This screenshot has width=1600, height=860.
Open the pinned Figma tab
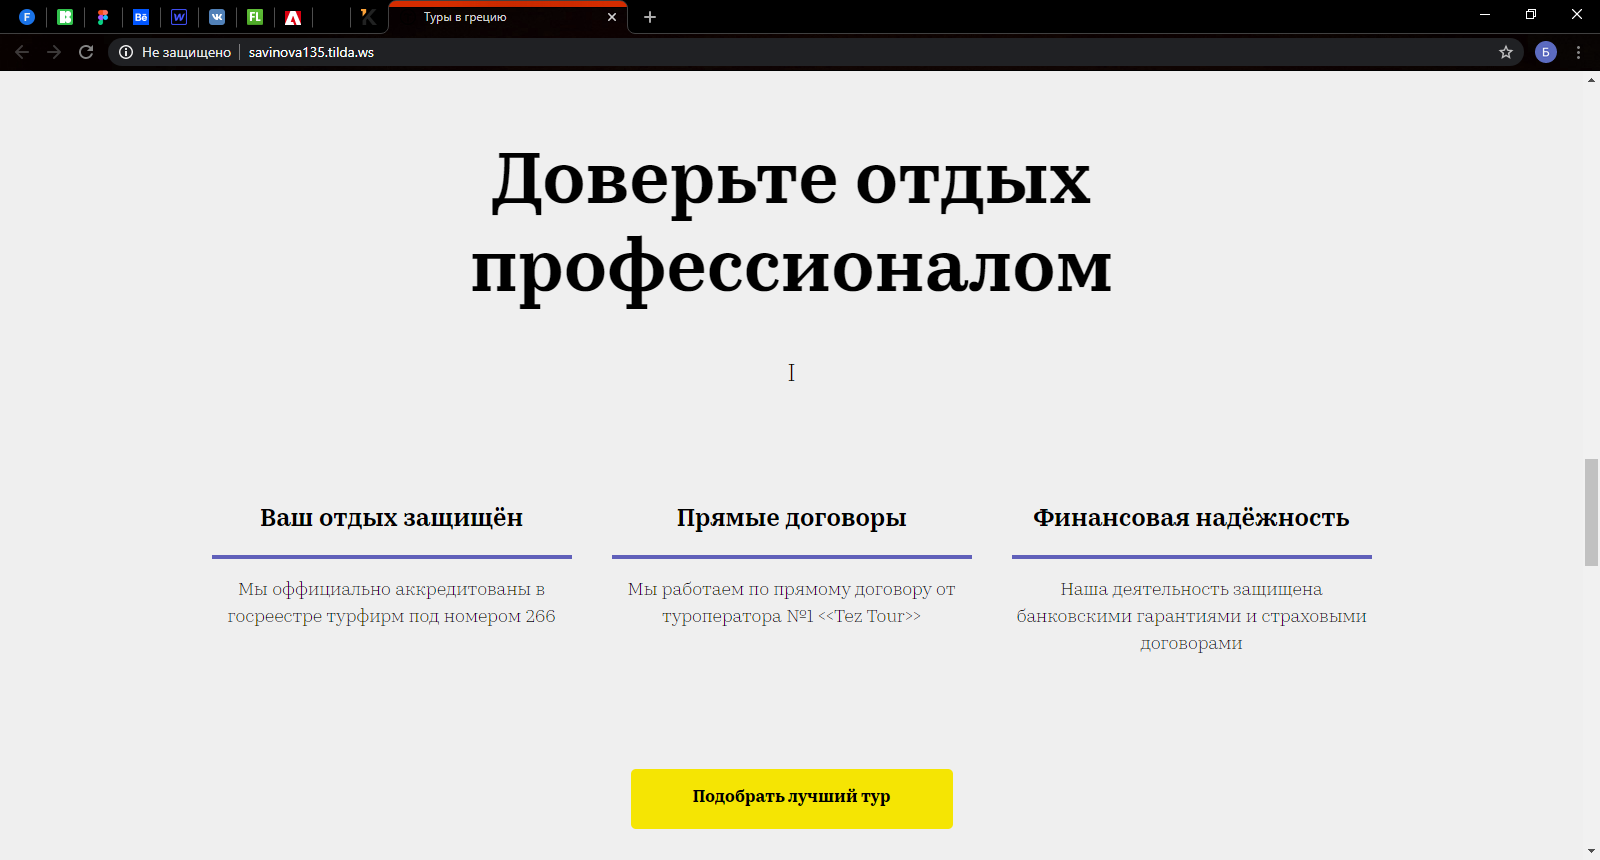pyautogui.click(x=103, y=17)
